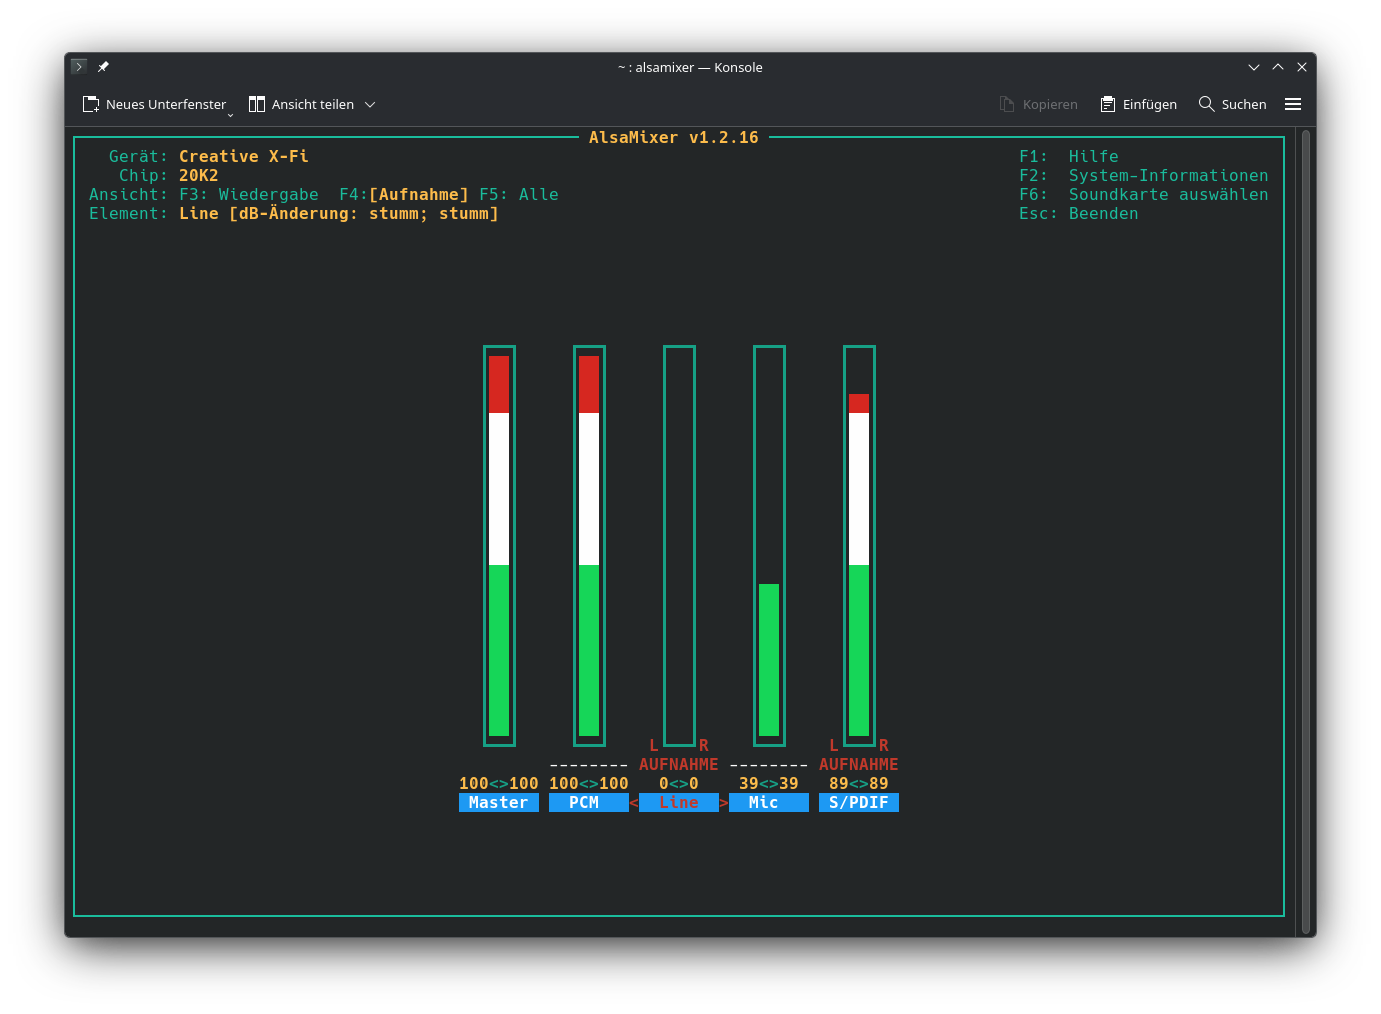Click the split view icon
Screen dimensions: 1381x1014
pyautogui.click(x=257, y=104)
